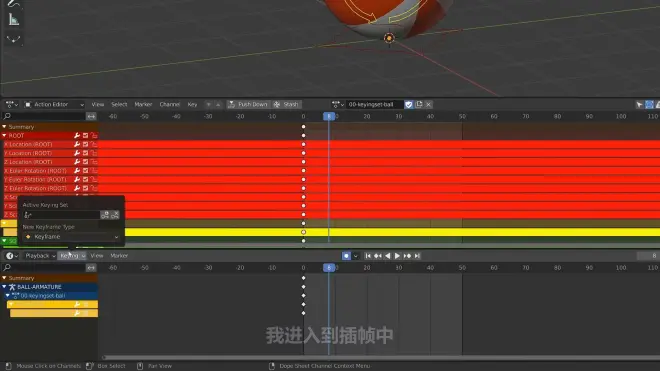Open the New Keyframe Type dropdown
Image resolution: width=660 pixels, height=371 pixels.
point(71,237)
